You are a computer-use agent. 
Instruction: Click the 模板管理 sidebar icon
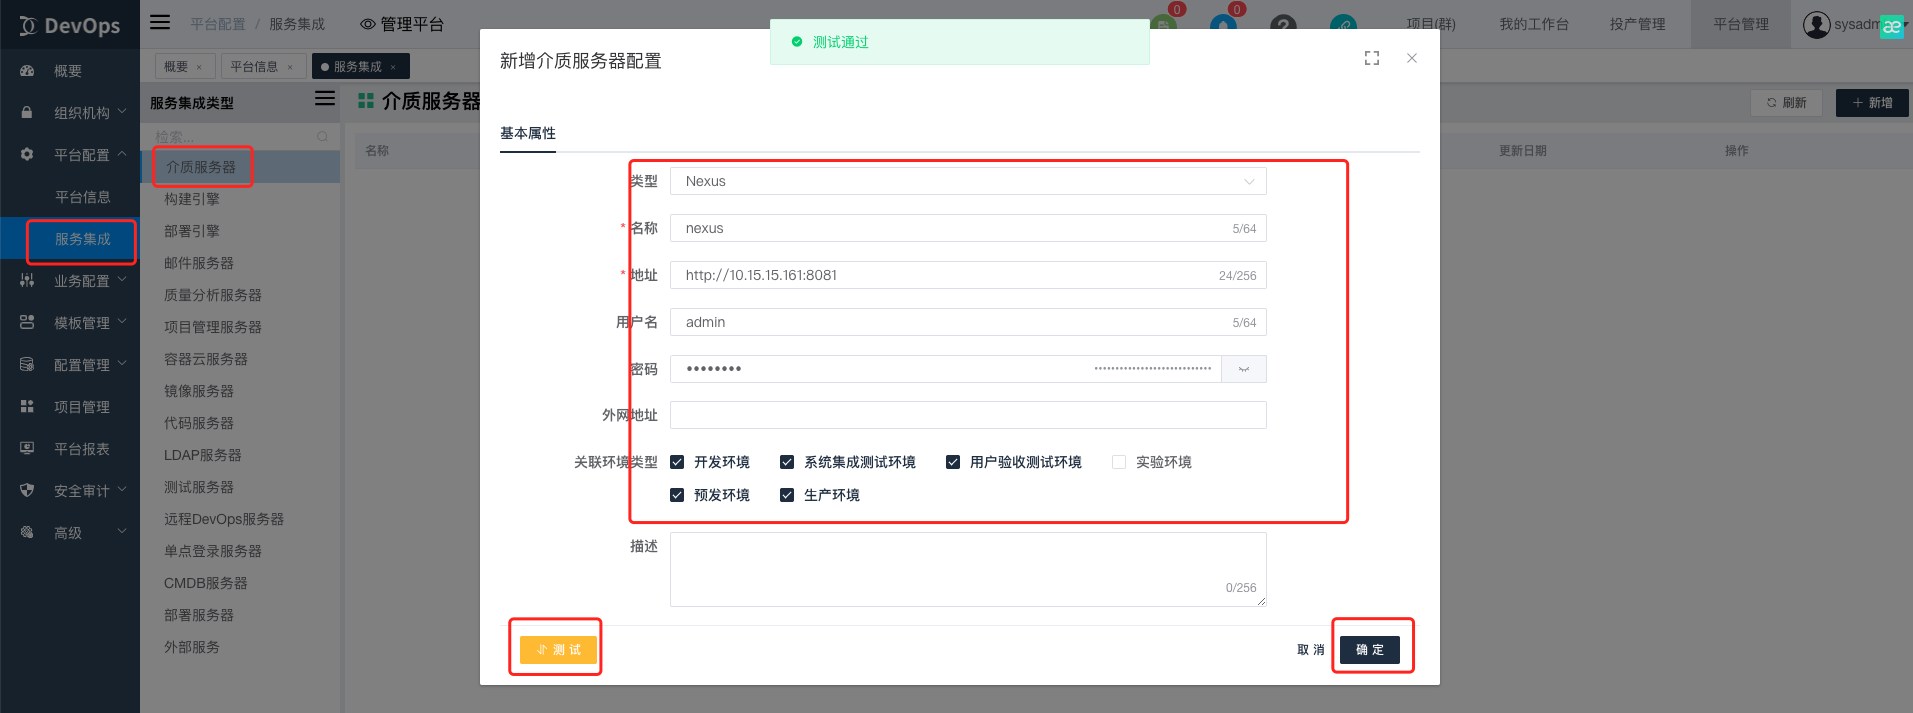(27, 323)
